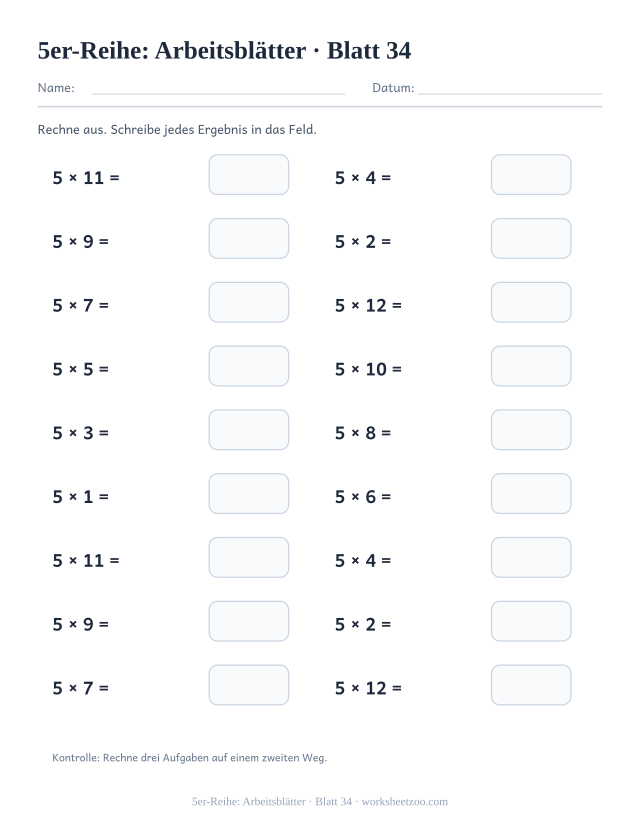Click the first 5 × 4 answer box
Viewport: 640px width, 829px height.
[531, 174]
